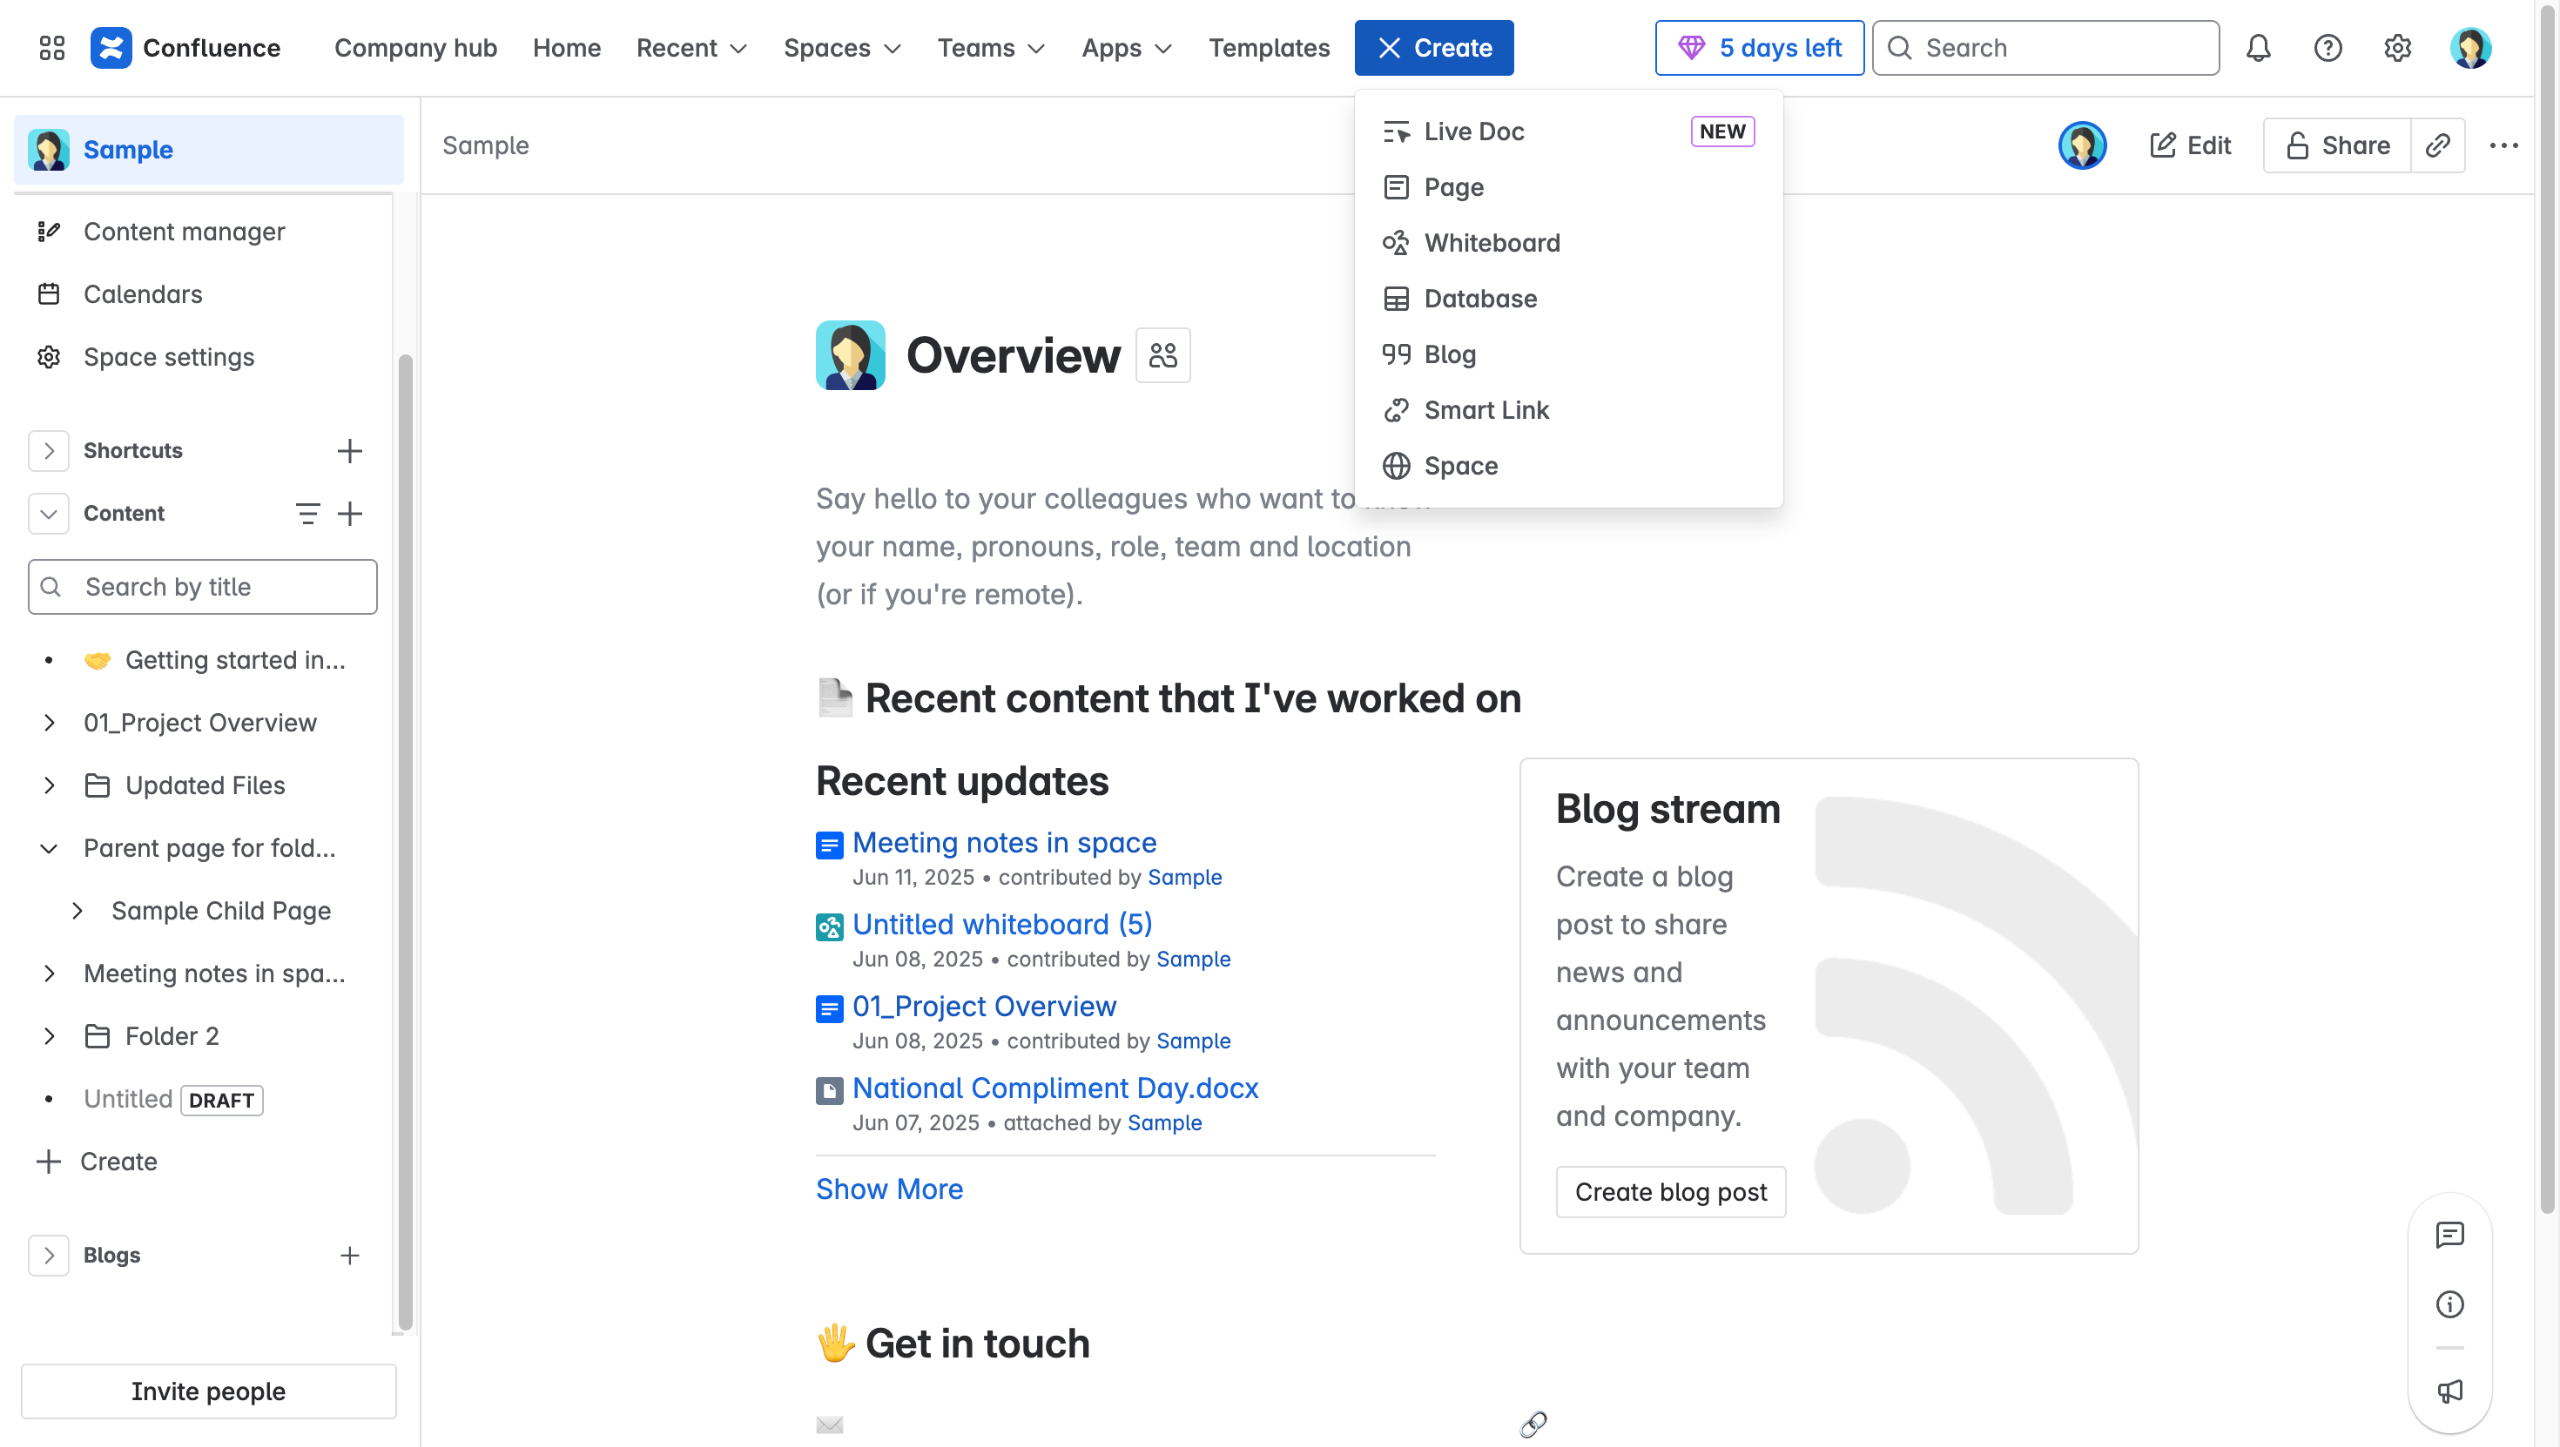Image resolution: width=2560 pixels, height=1447 pixels.
Task: Select Live Doc from Create menu
Action: click(x=1569, y=132)
